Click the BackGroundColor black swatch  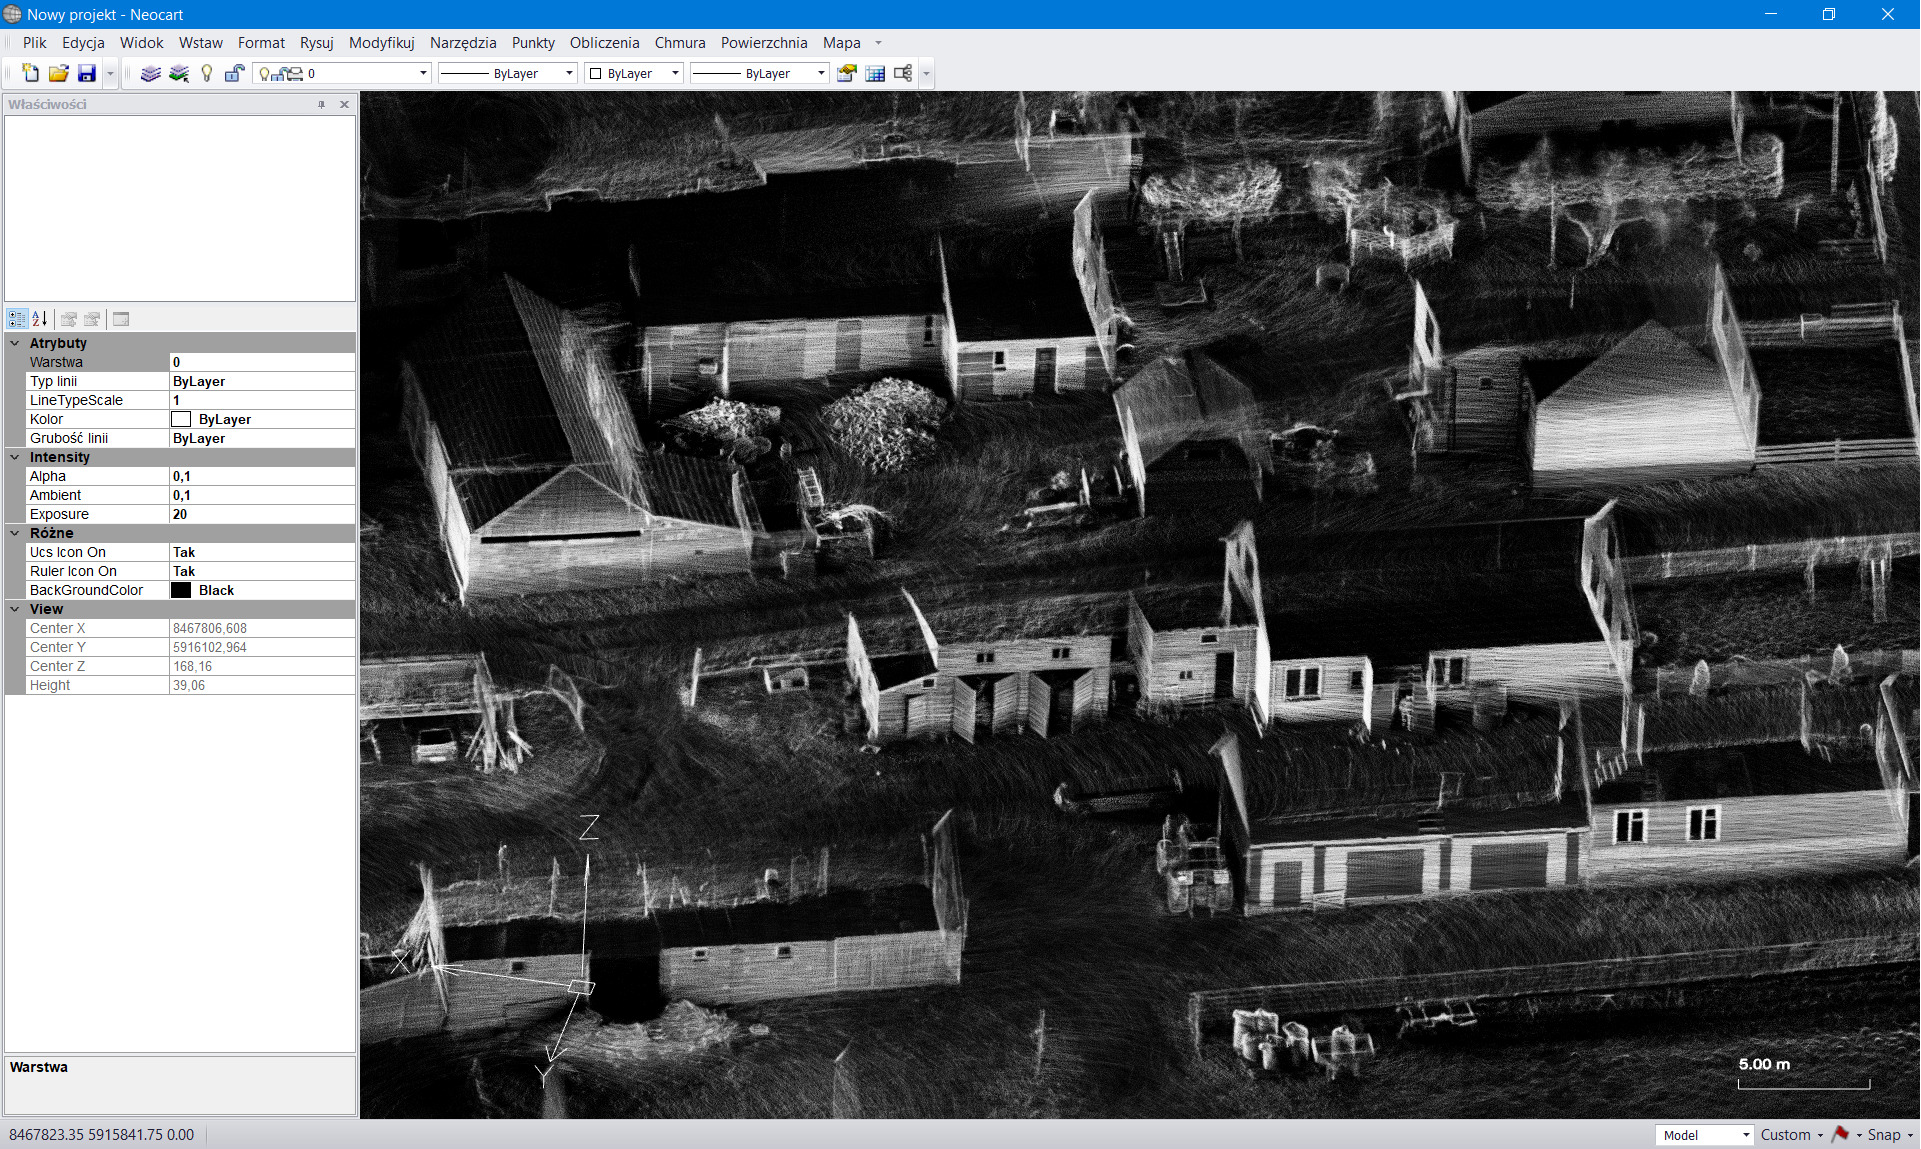coord(181,590)
